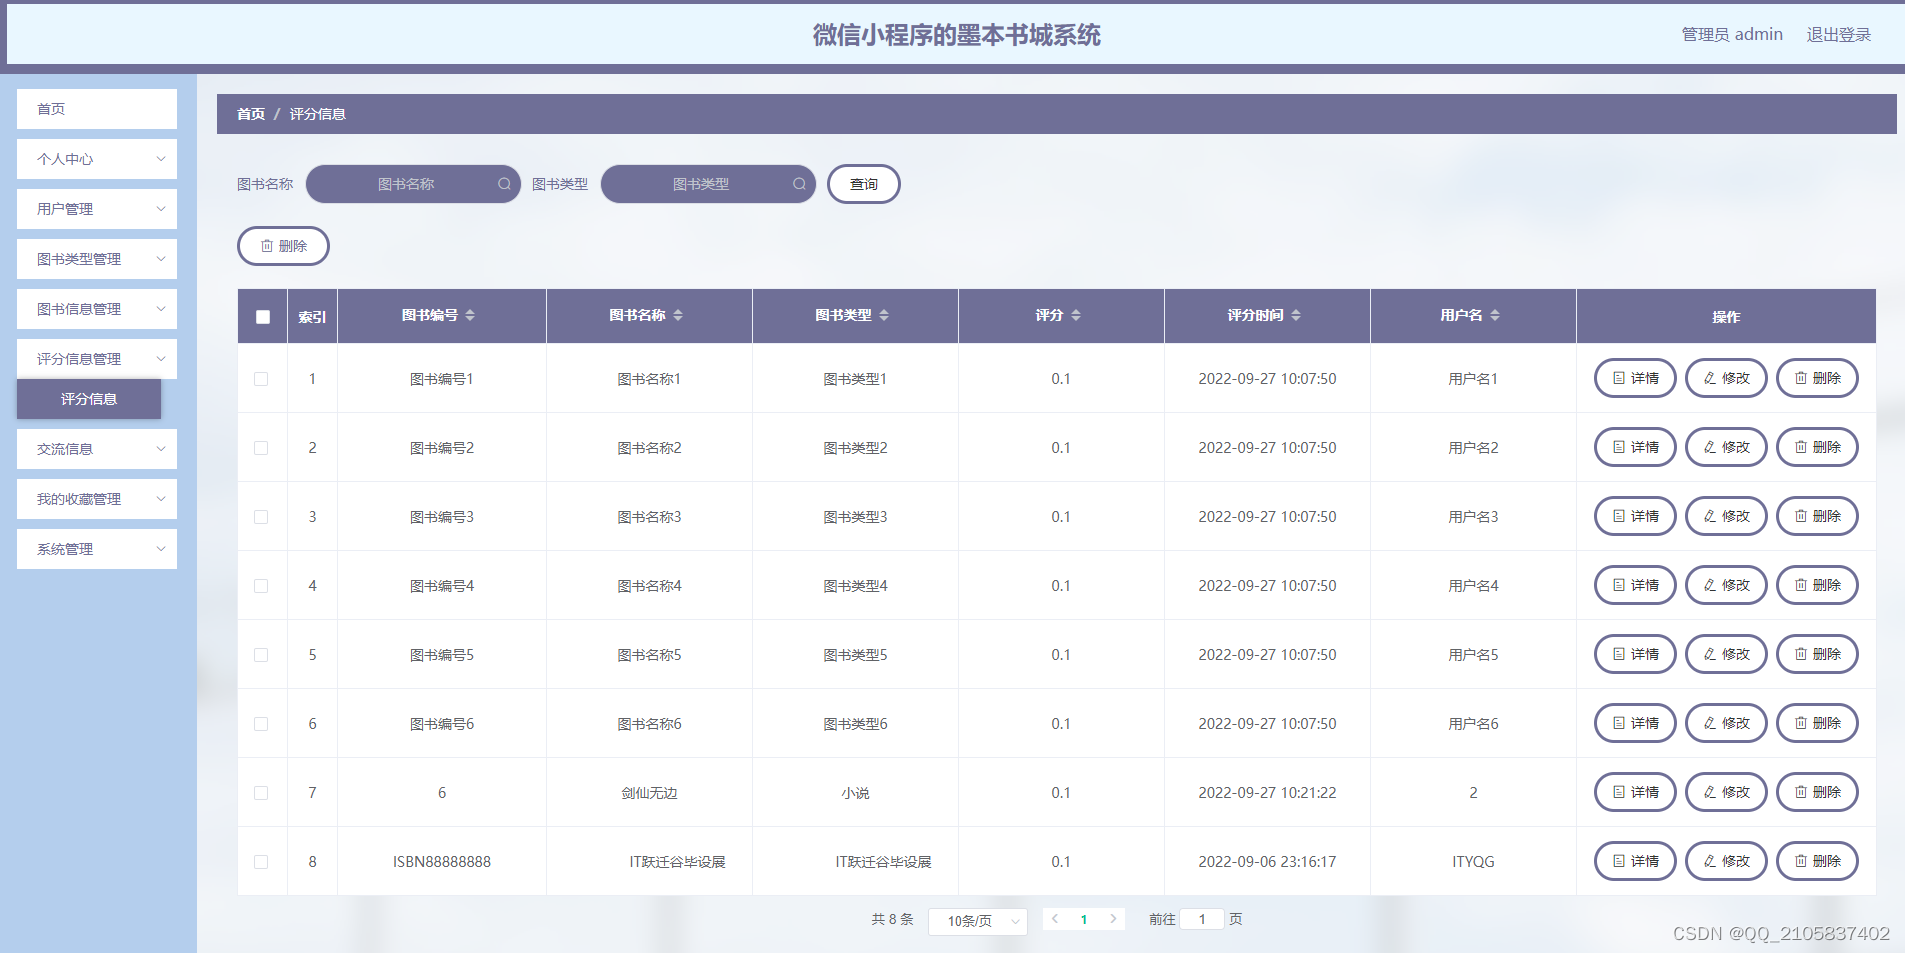Edit the row with 图书名称2
Image resolution: width=1905 pixels, height=953 pixels.
1726,447
